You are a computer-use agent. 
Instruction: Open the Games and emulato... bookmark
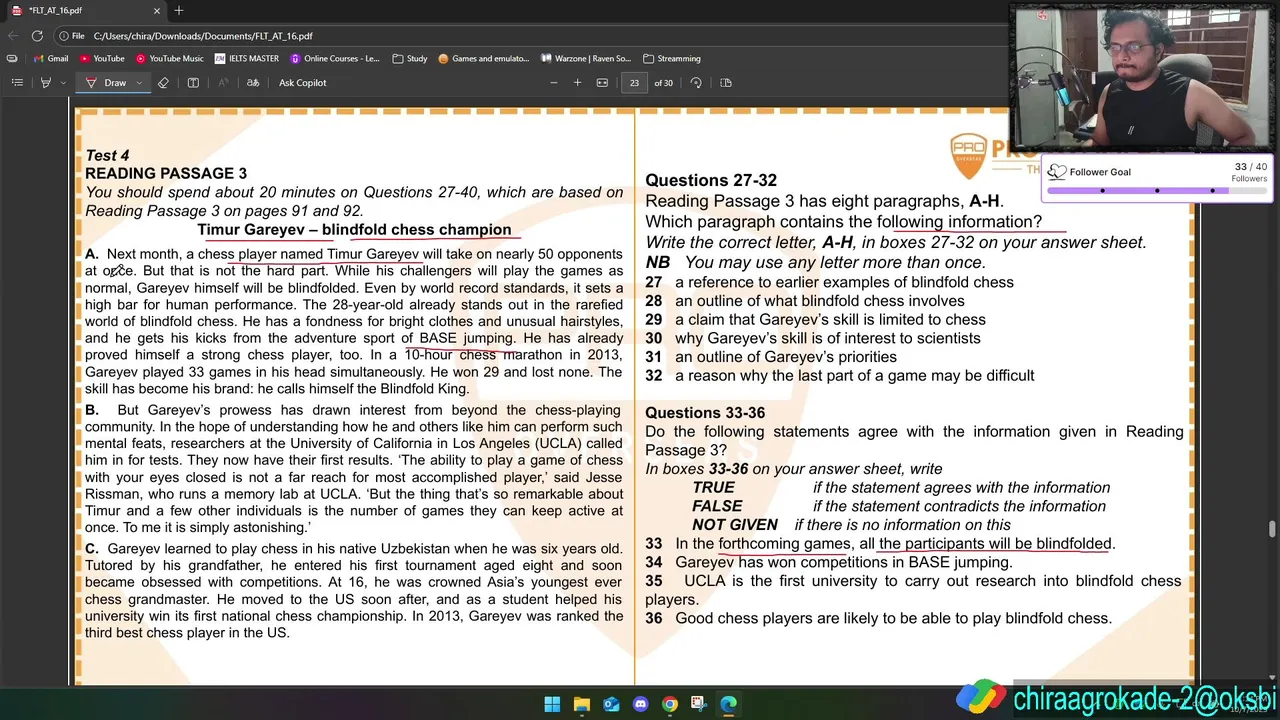(484, 58)
